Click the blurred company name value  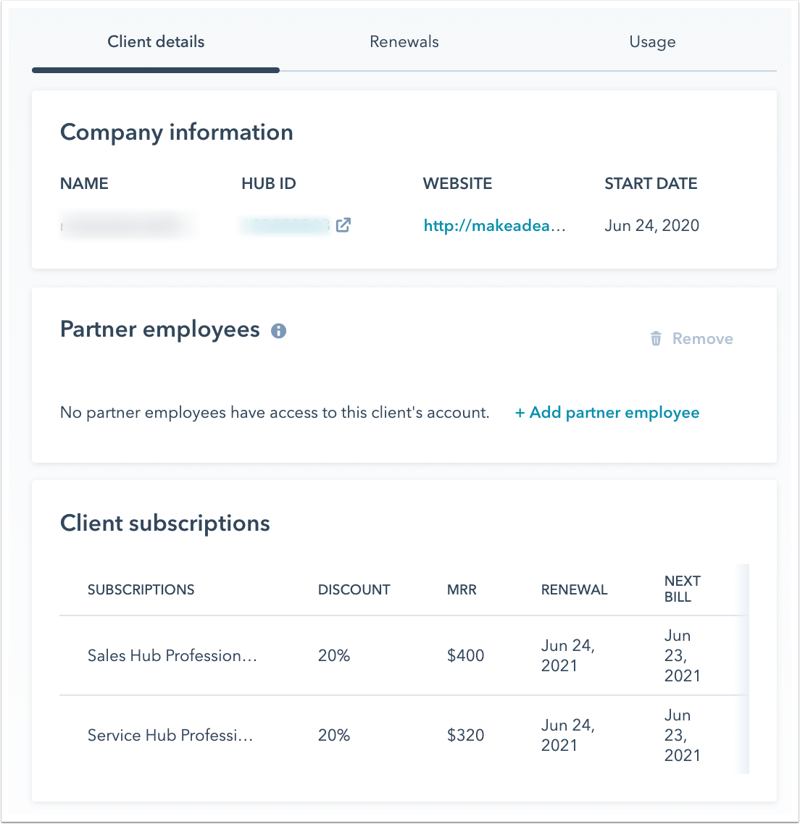[x=128, y=225]
